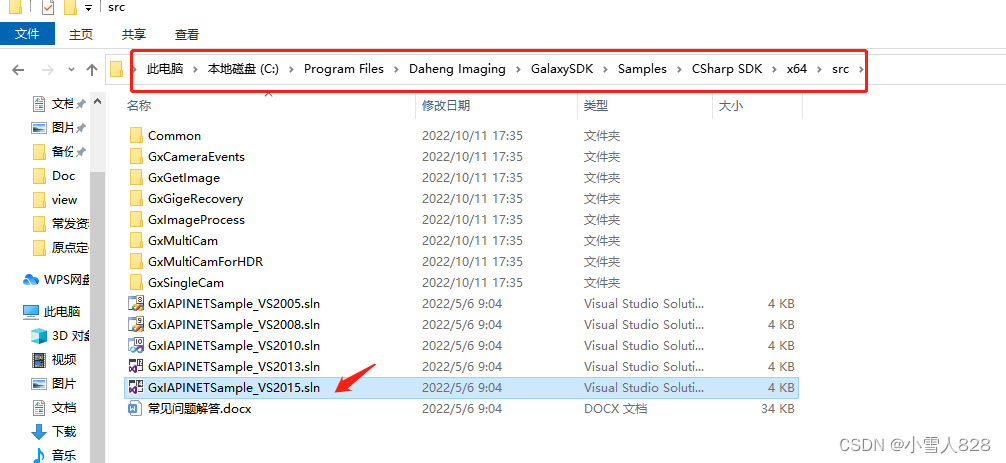Go forward with the forward arrow
The image size is (1006, 463).
48,70
